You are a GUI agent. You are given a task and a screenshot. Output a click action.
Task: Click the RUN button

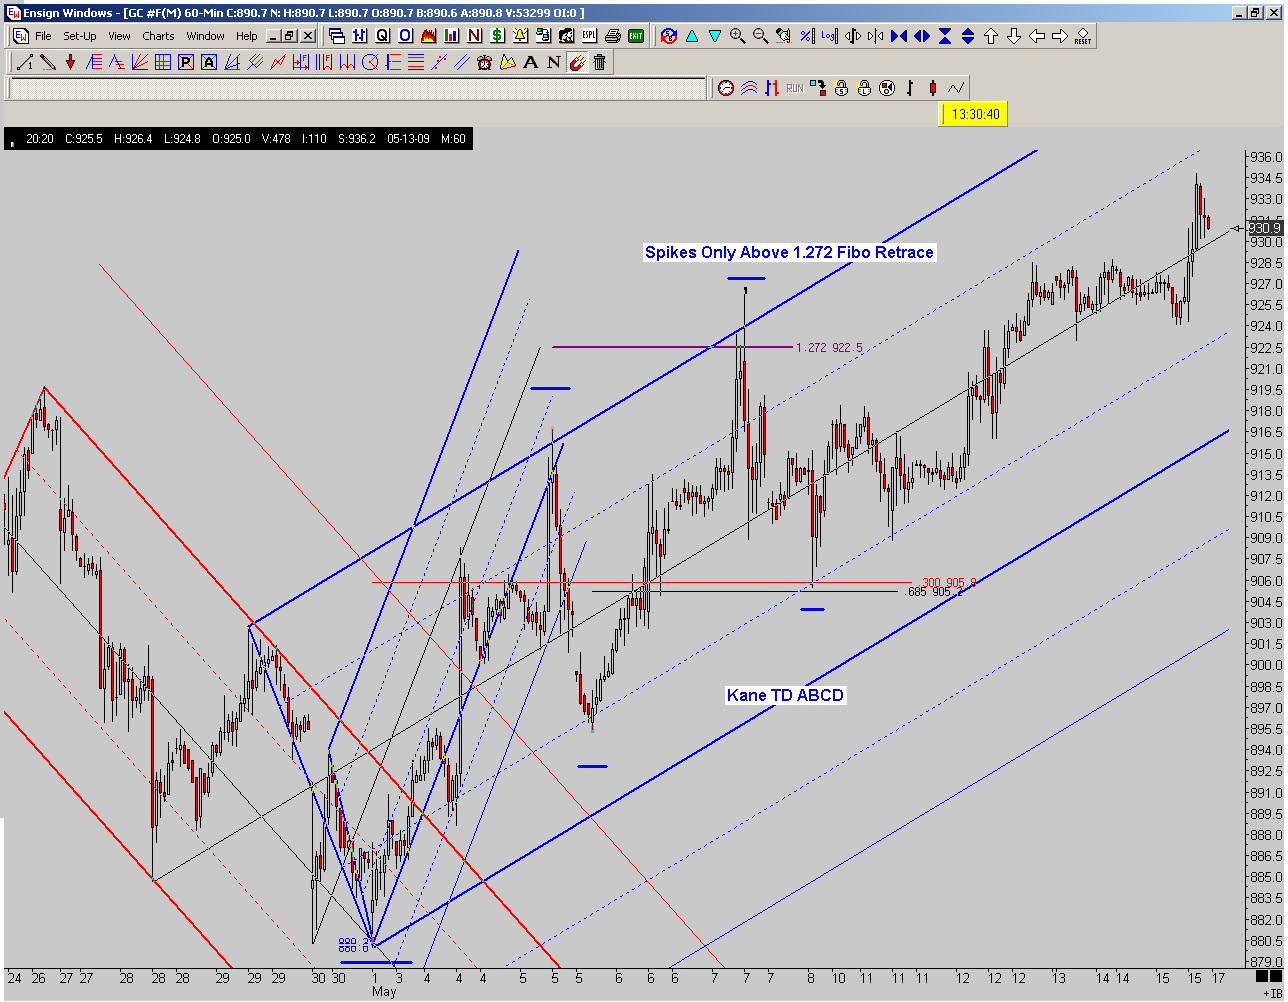tap(795, 88)
